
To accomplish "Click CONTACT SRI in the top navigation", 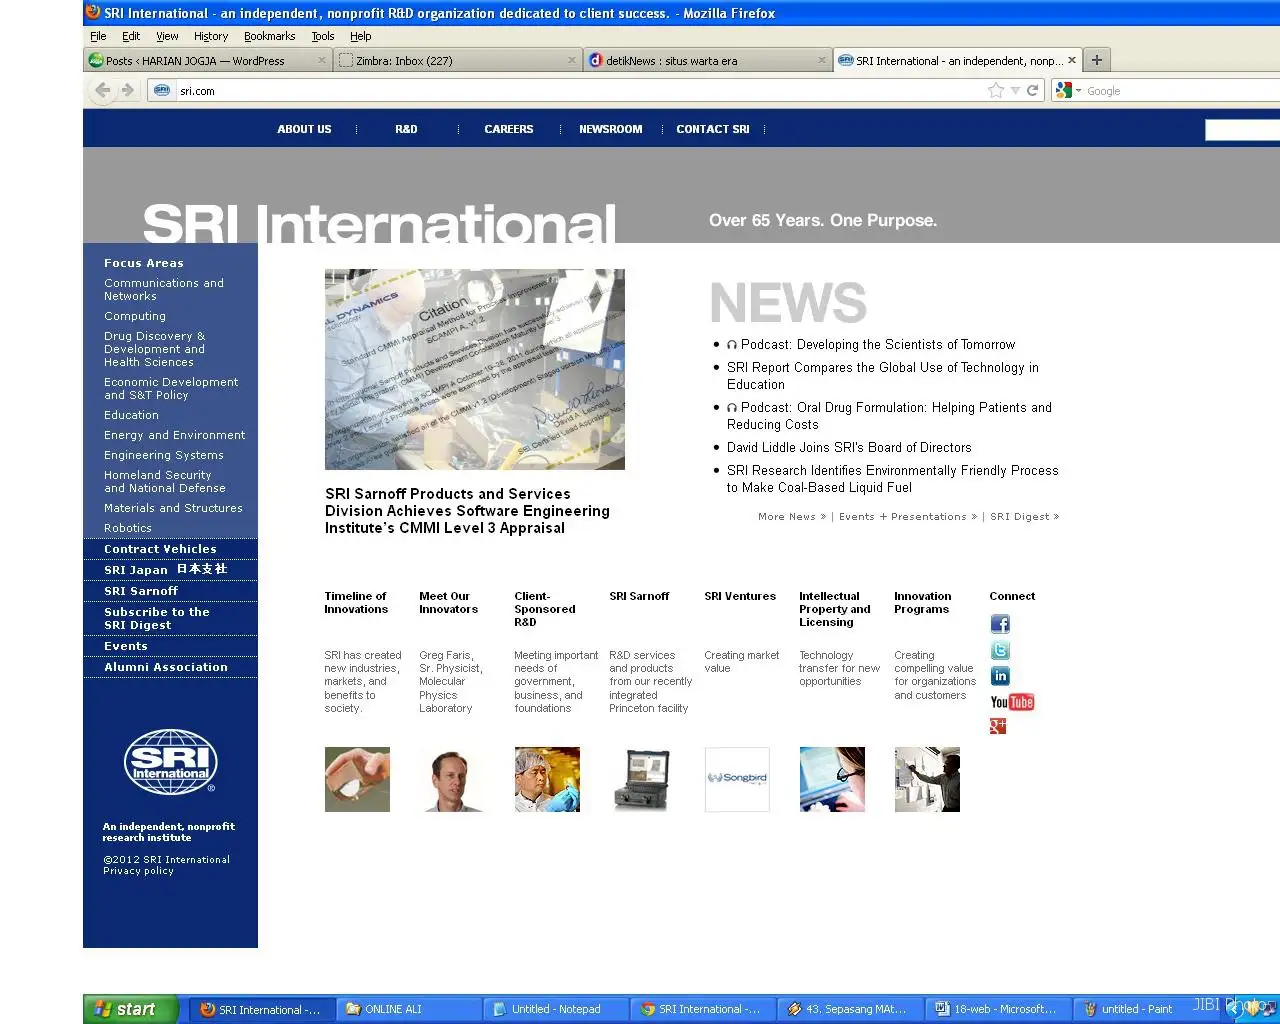I will tap(713, 129).
